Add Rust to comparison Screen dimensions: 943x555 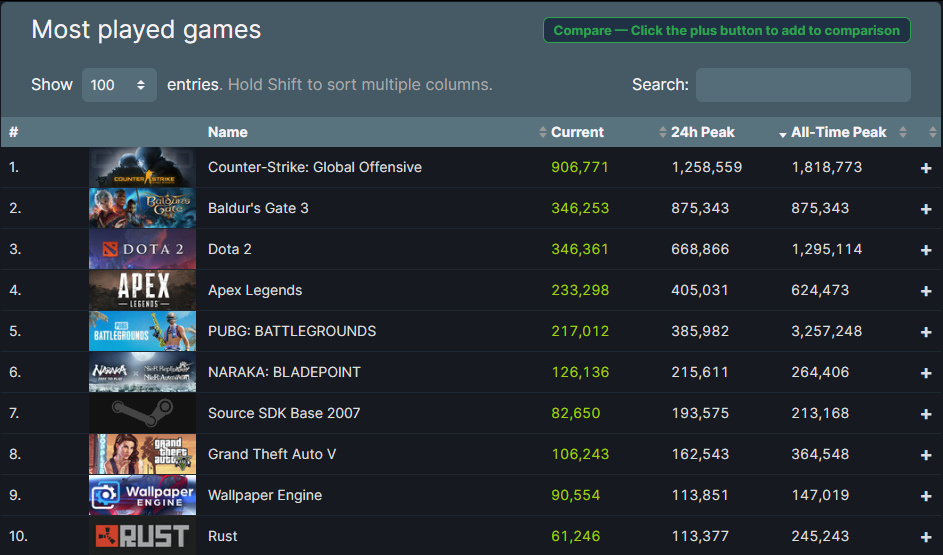coord(926,537)
